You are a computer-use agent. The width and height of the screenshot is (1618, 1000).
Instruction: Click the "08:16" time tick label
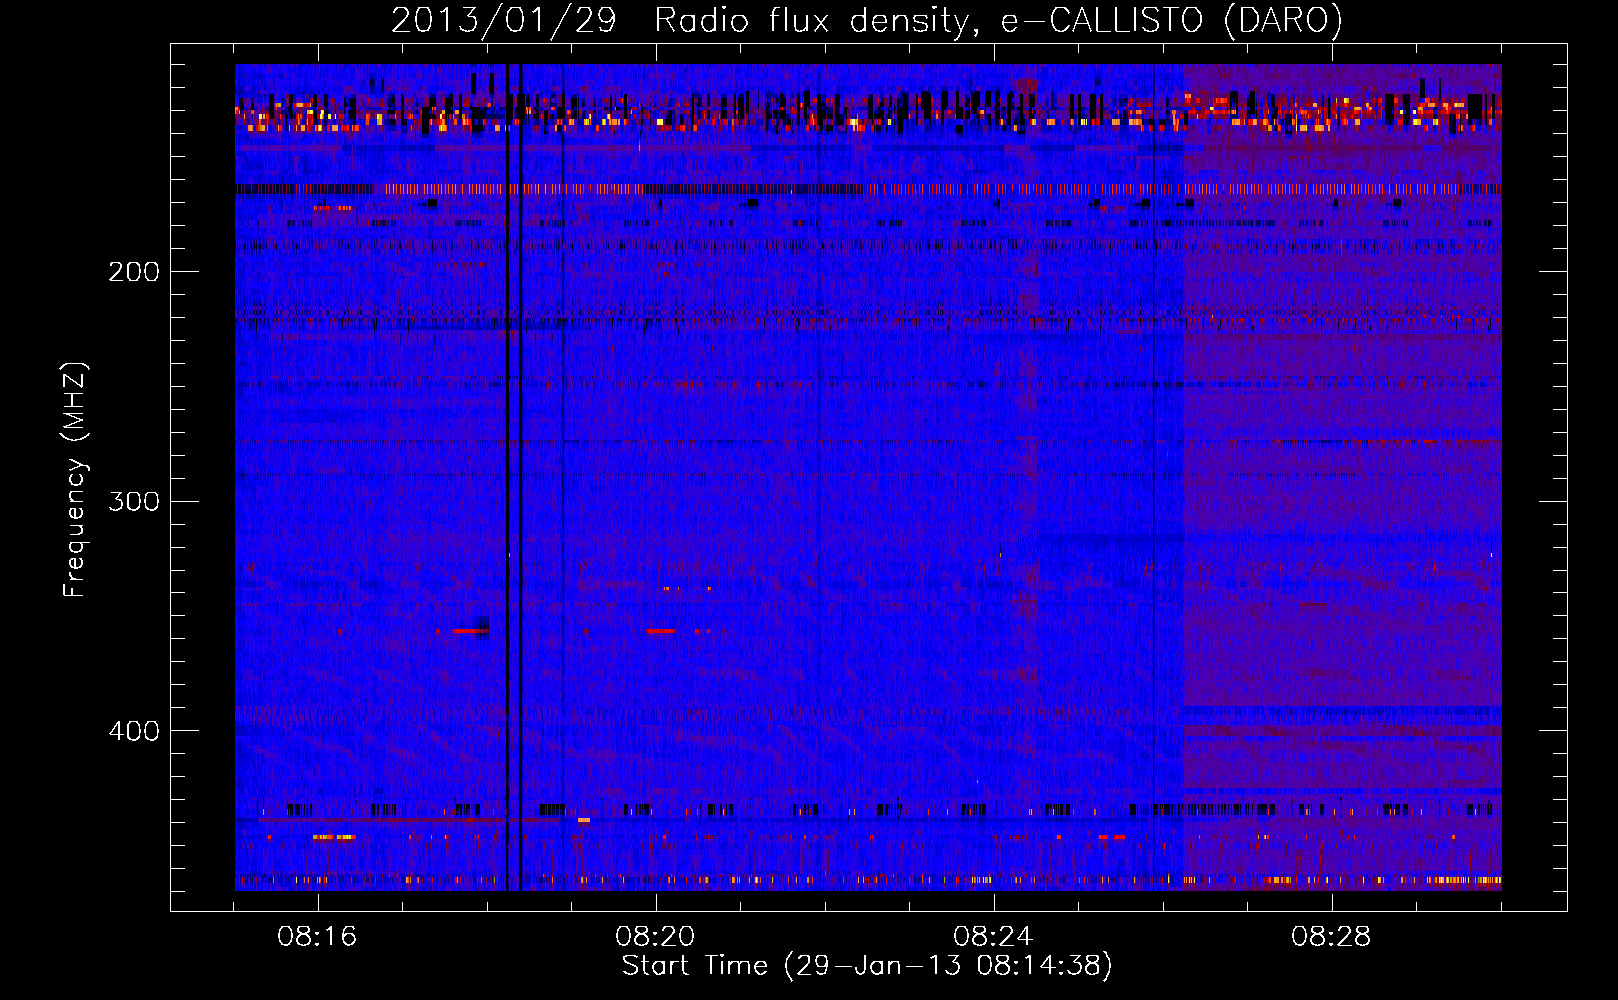(x=317, y=937)
